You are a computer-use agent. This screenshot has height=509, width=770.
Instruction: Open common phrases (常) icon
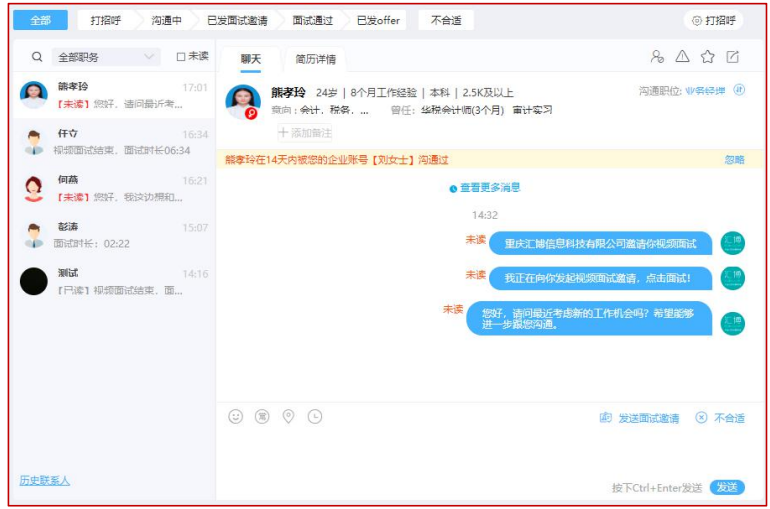click(262, 417)
